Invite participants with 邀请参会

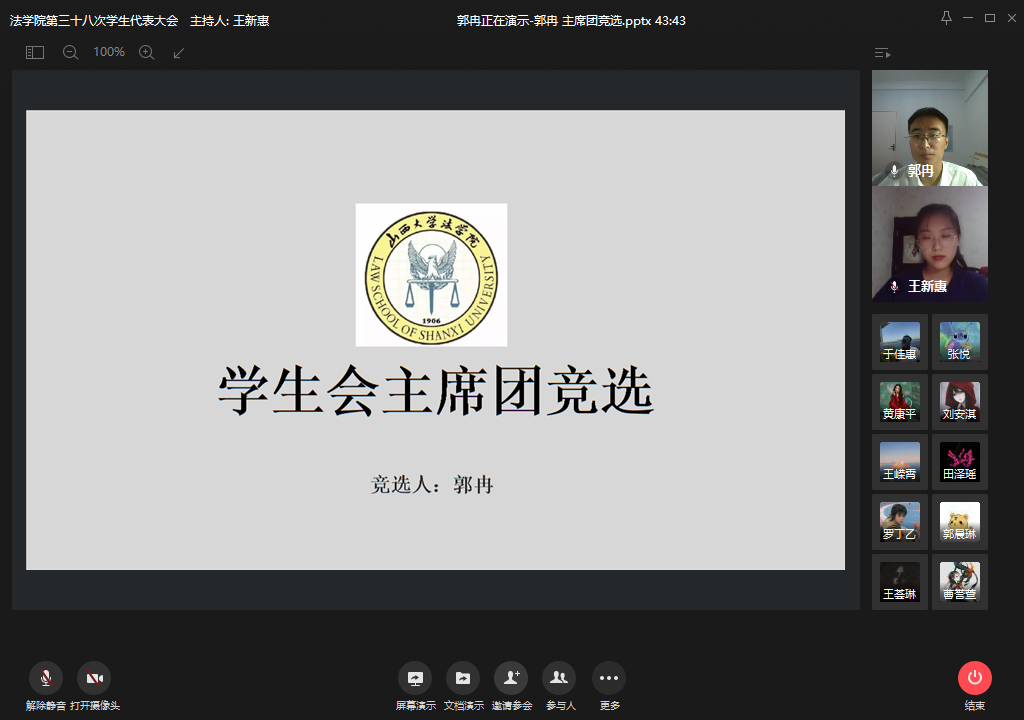(x=511, y=687)
